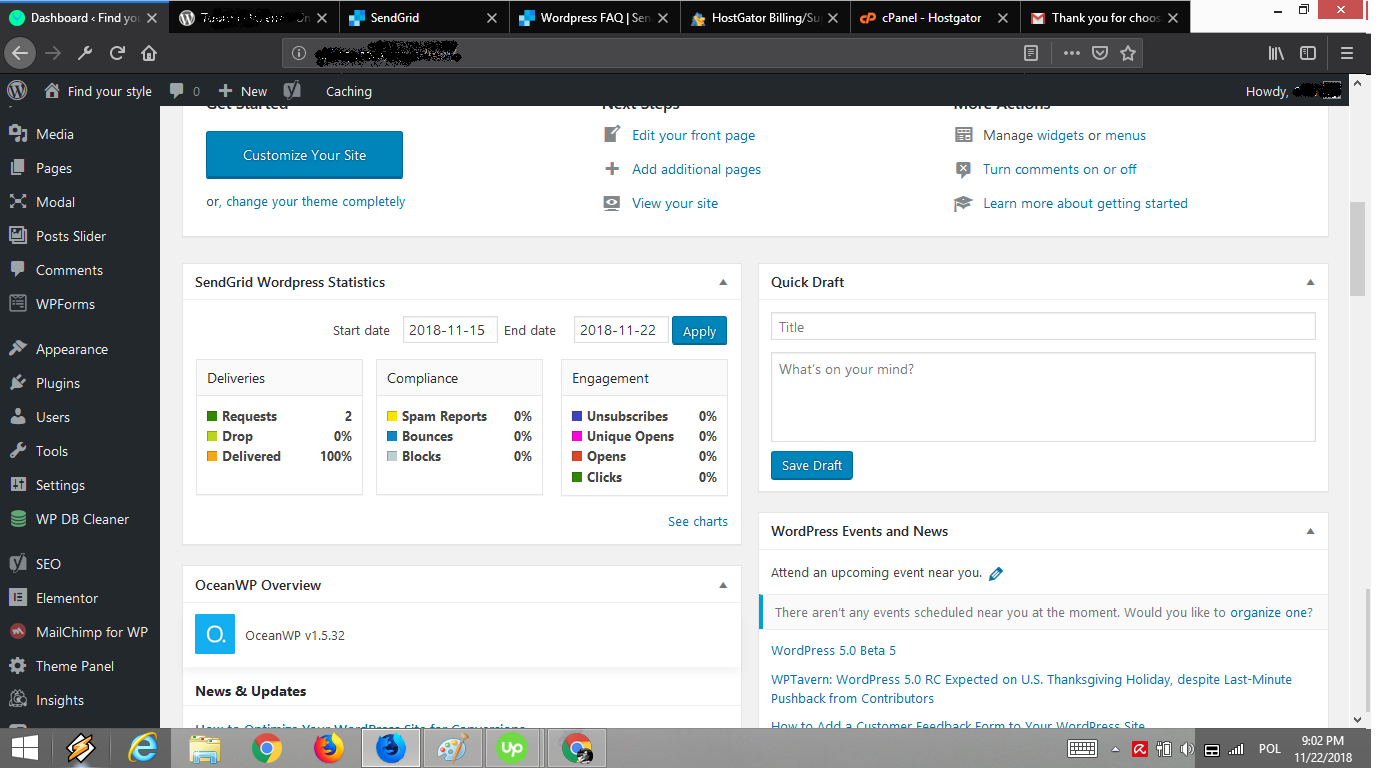Open the New content menu
Image resolution: width=1388 pixels, height=768 pixels.
click(243, 91)
